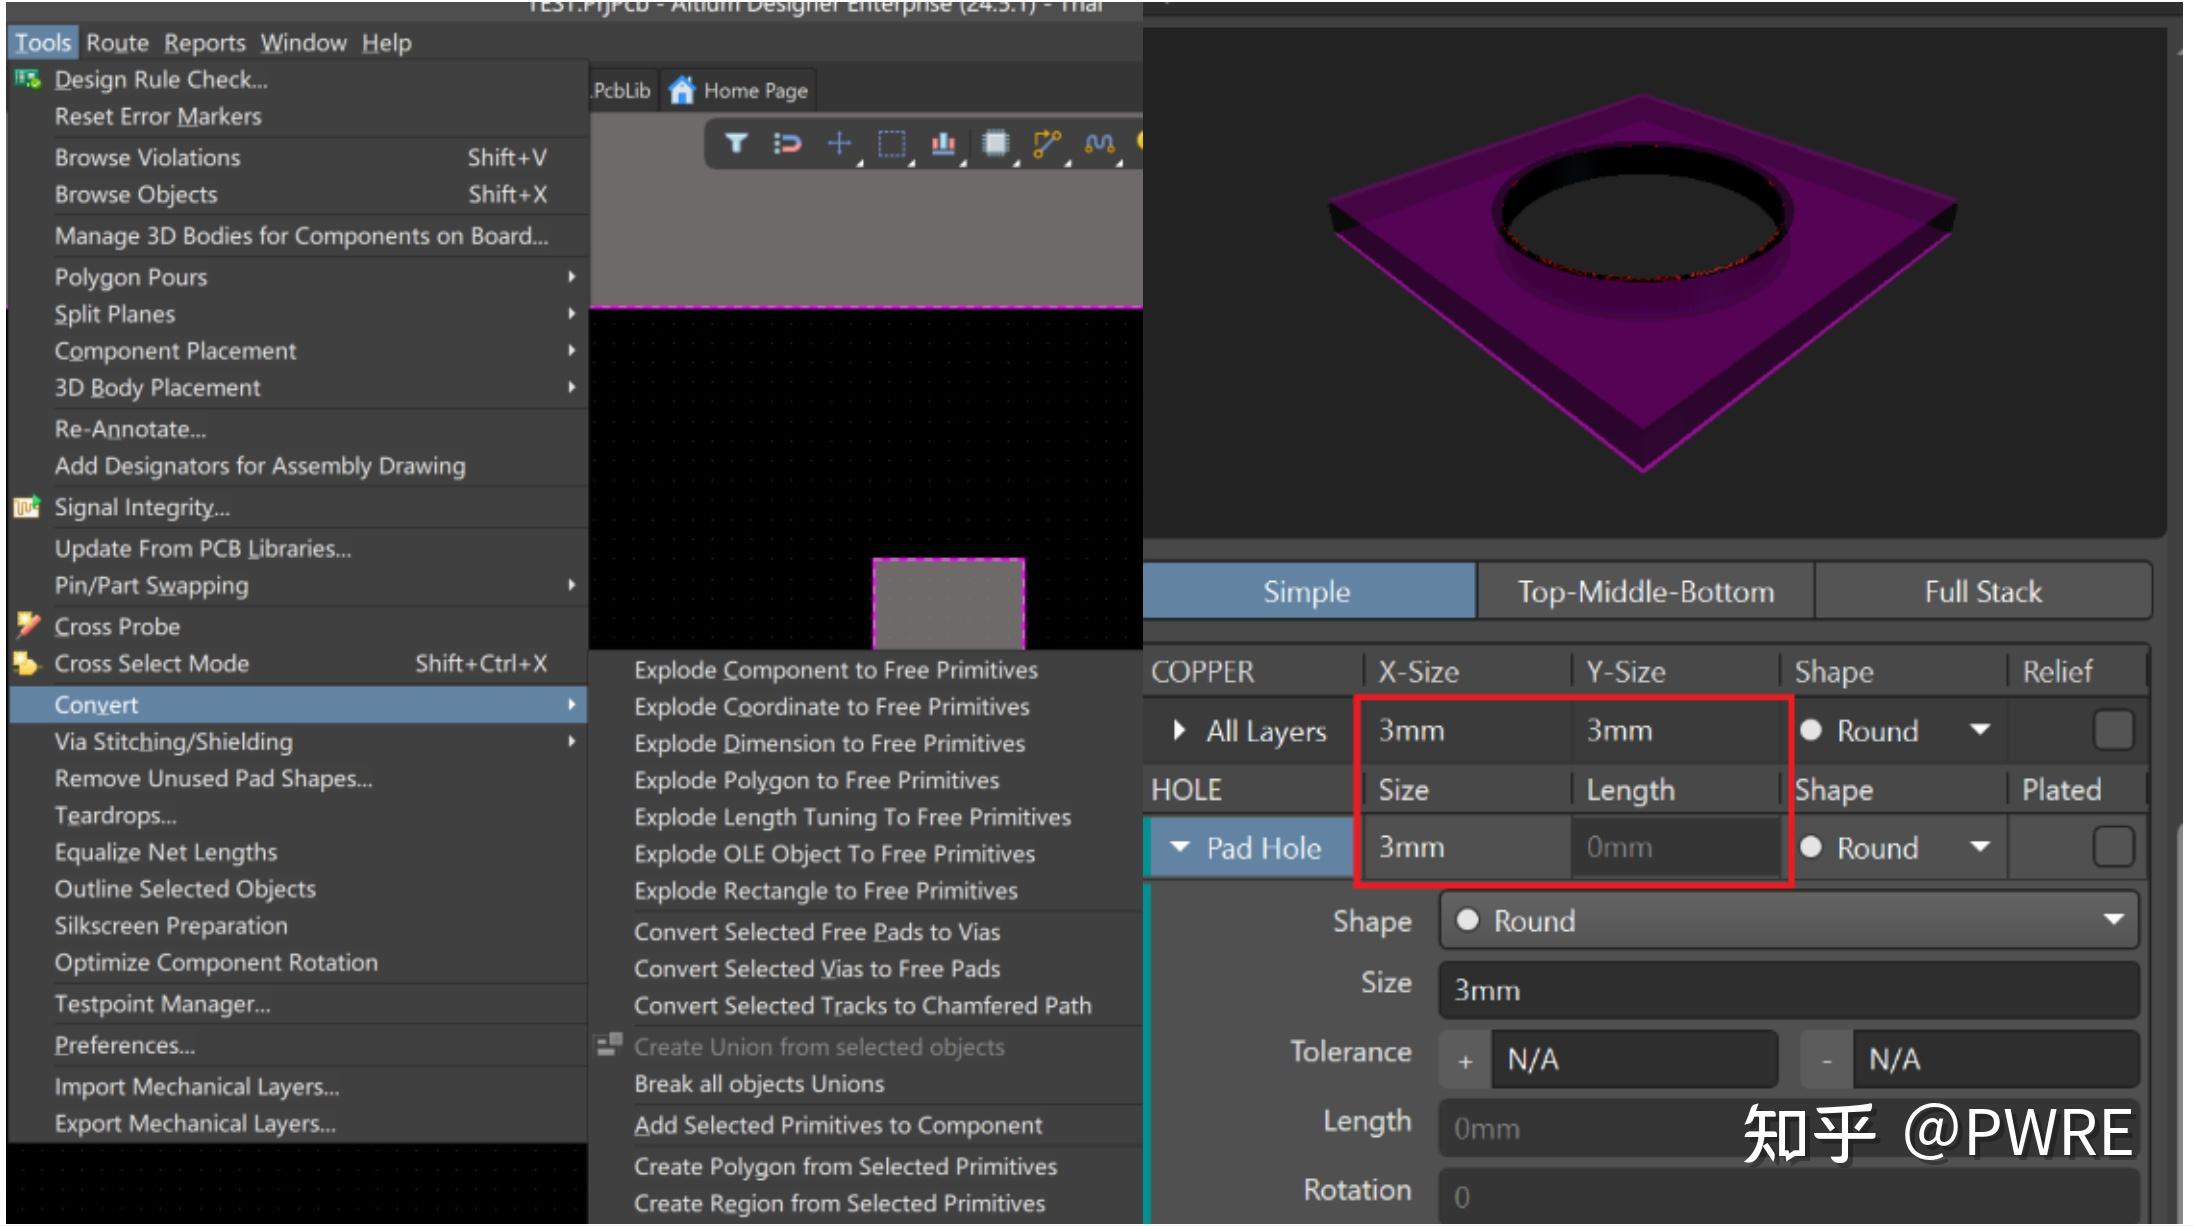Switch to the Top-Middle-Bottom pad mode
Screen dimensions: 2193x1226
tap(1645, 592)
